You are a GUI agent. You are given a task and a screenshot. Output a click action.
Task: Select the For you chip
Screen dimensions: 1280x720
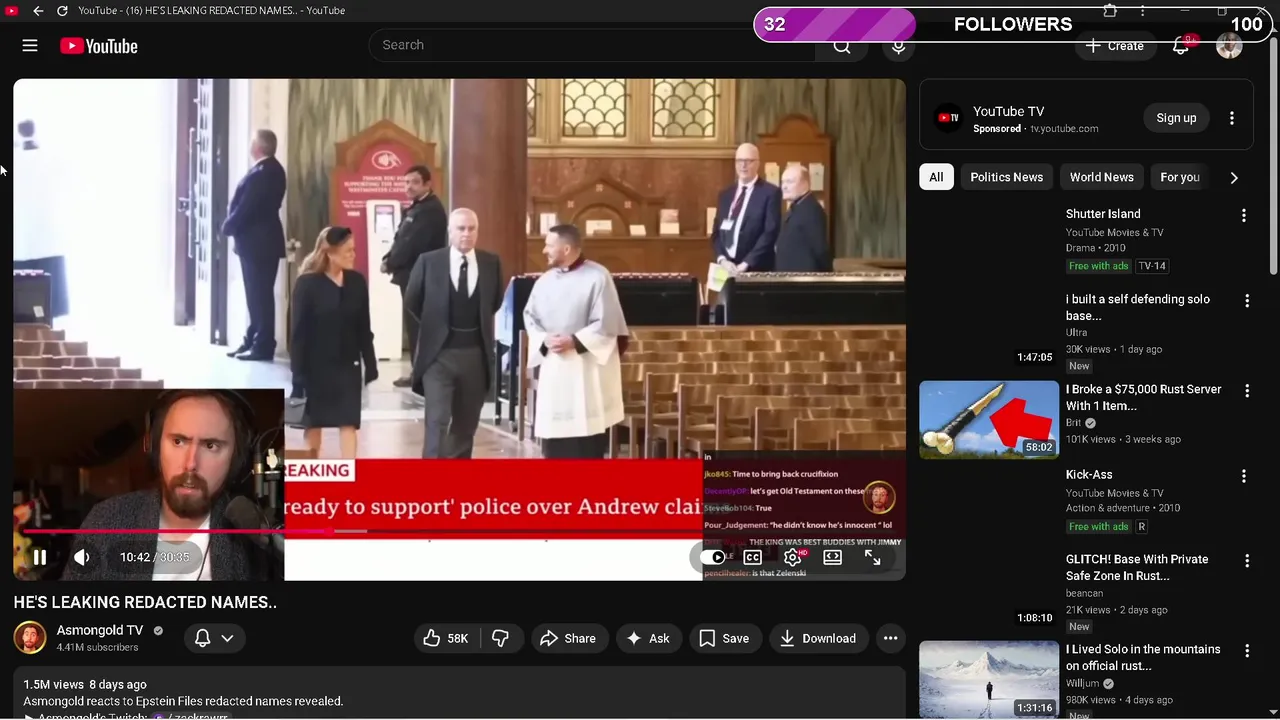coord(1180,177)
